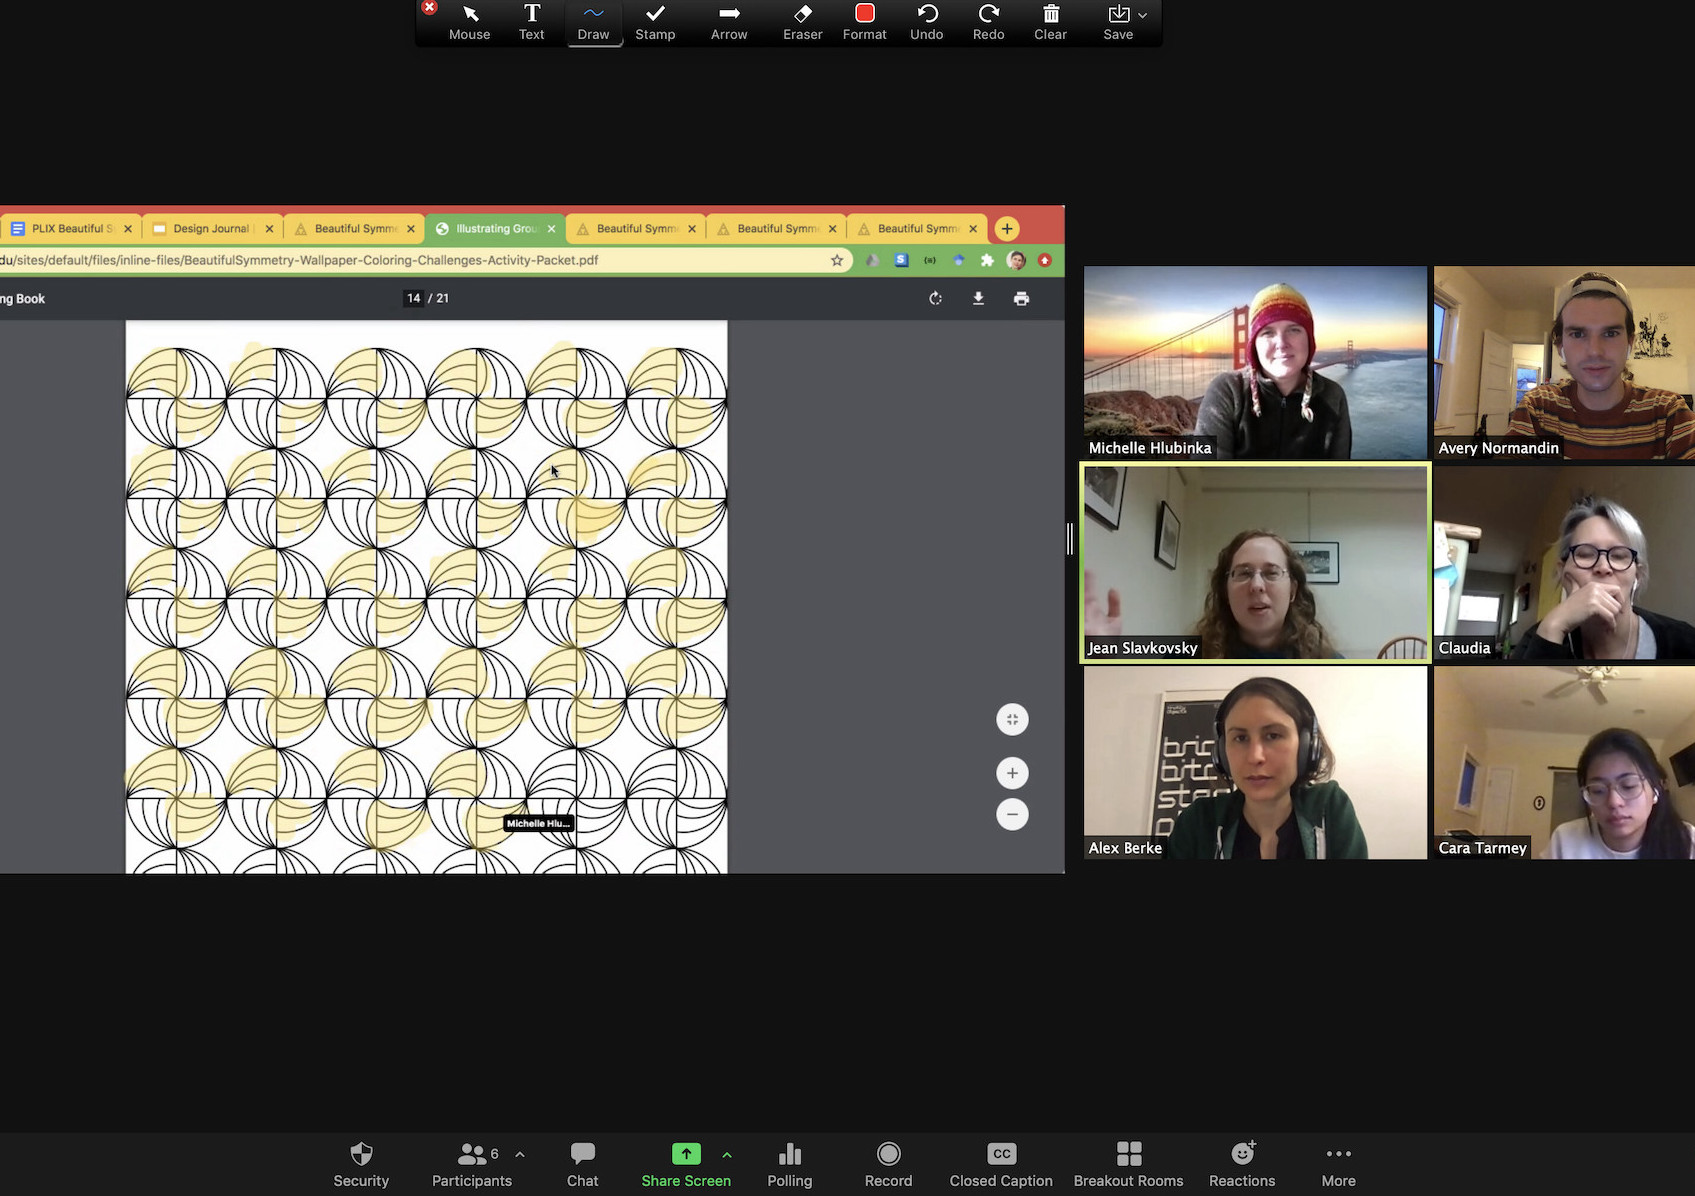1695x1196 pixels.
Task: Select the Eraser annotation tool
Action: (x=802, y=22)
